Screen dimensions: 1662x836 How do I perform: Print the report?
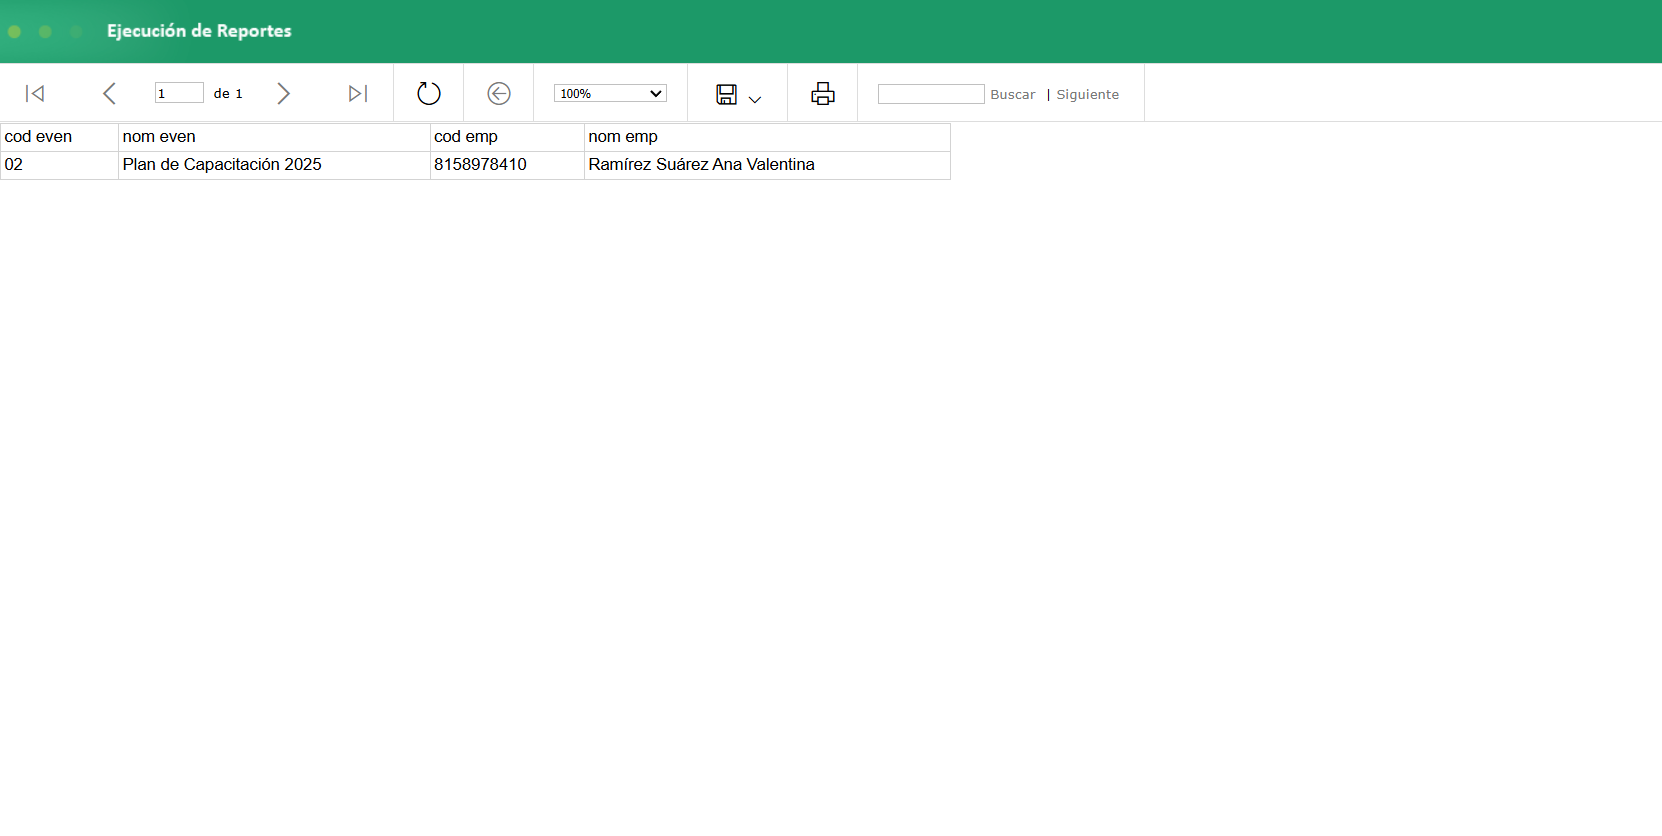[823, 94]
